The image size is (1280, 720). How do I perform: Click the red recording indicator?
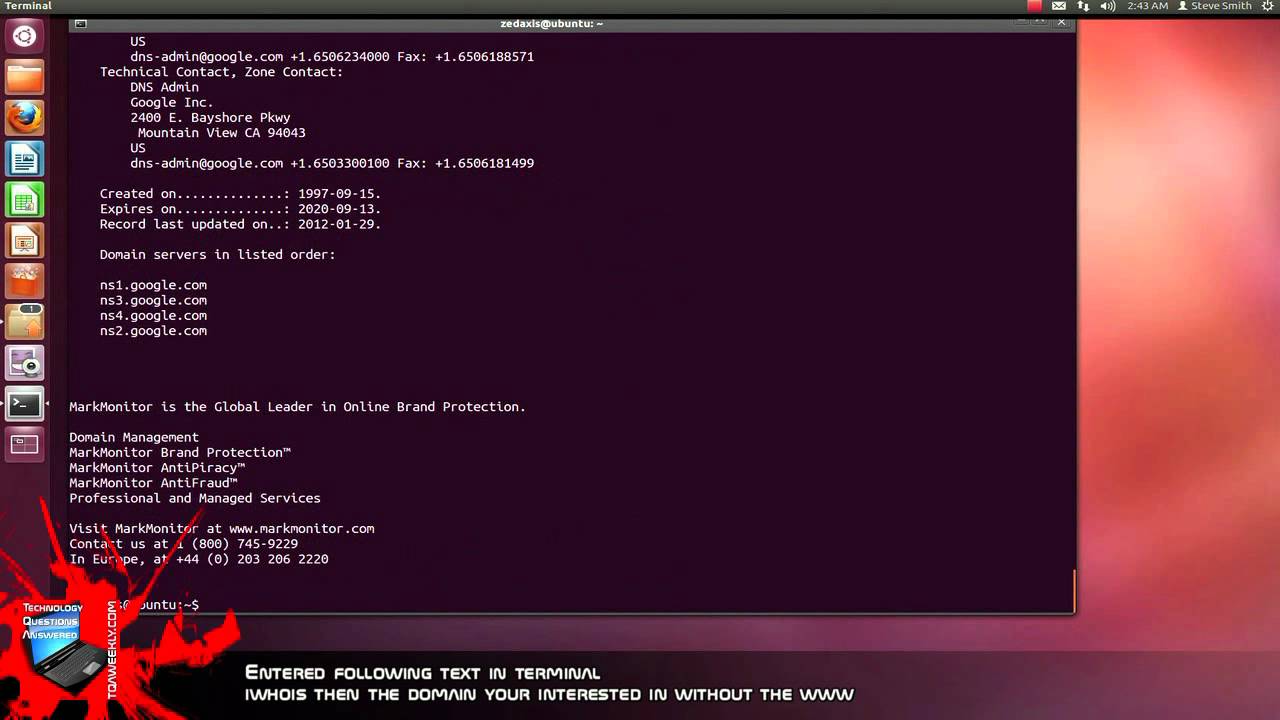click(x=1035, y=6)
